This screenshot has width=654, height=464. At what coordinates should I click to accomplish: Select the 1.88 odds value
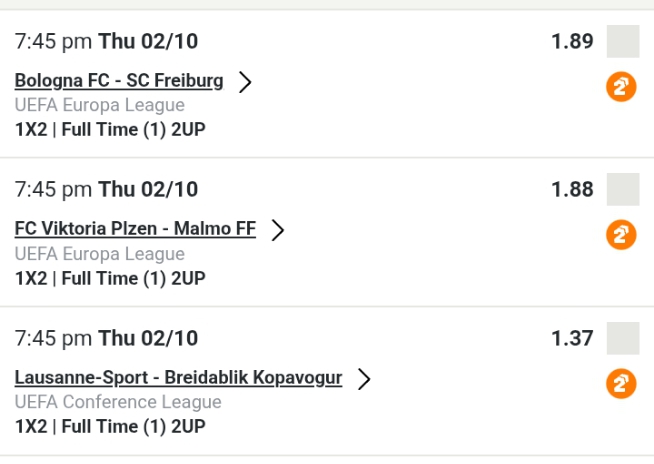click(x=572, y=189)
